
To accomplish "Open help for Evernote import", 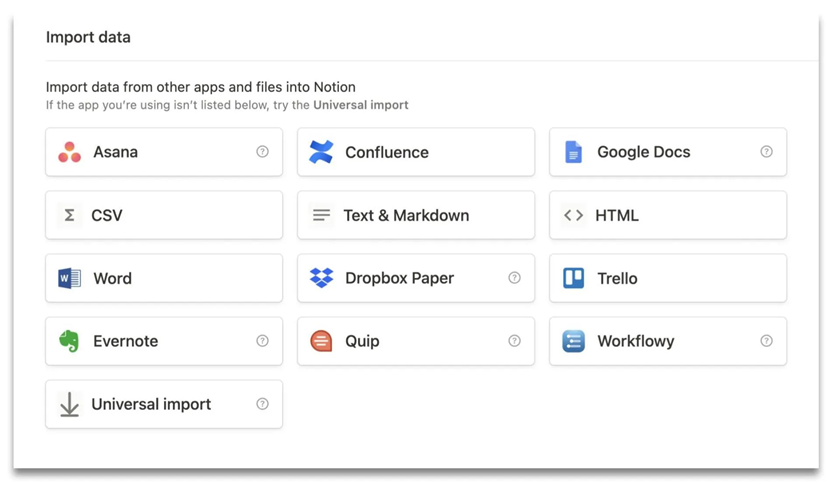I will click(262, 341).
